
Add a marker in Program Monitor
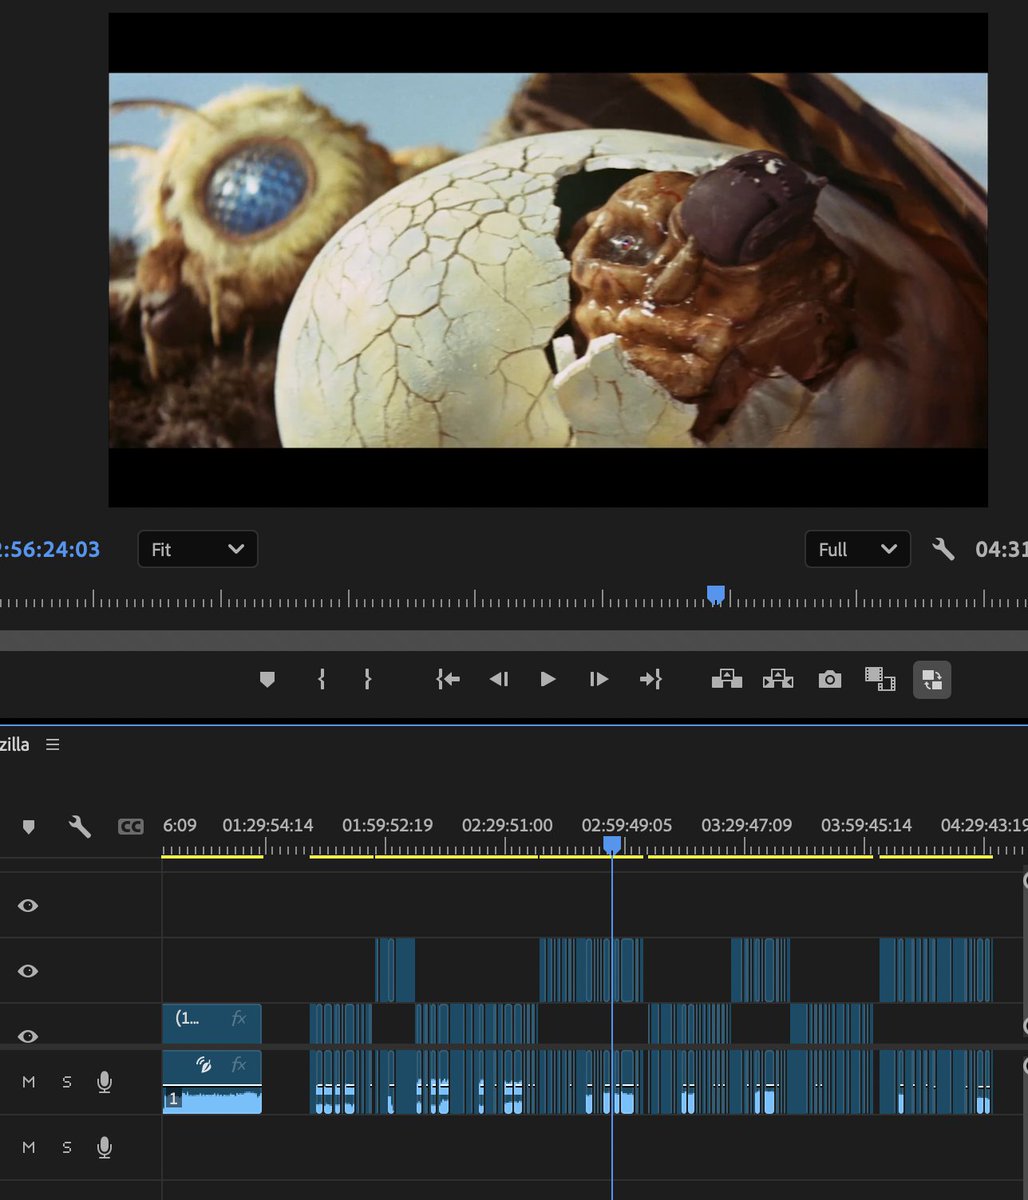tap(267, 679)
